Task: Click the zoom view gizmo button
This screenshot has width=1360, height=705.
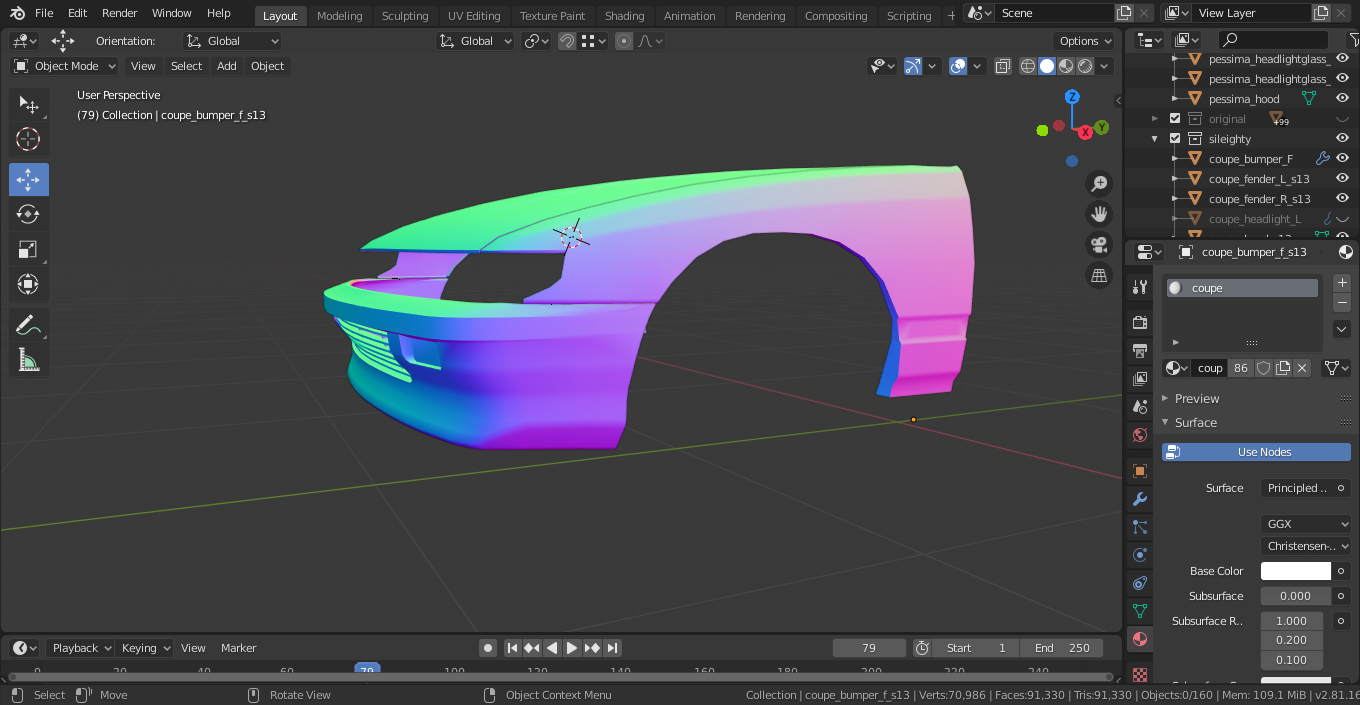Action: click(x=1099, y=184)
